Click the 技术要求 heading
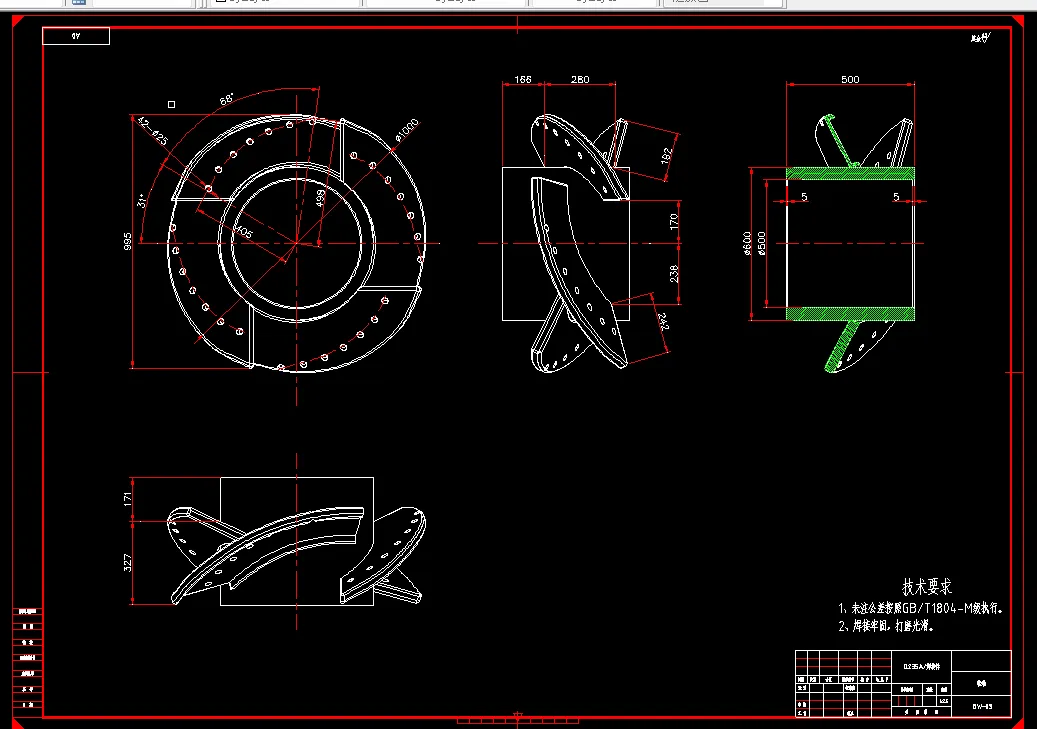 927,587
